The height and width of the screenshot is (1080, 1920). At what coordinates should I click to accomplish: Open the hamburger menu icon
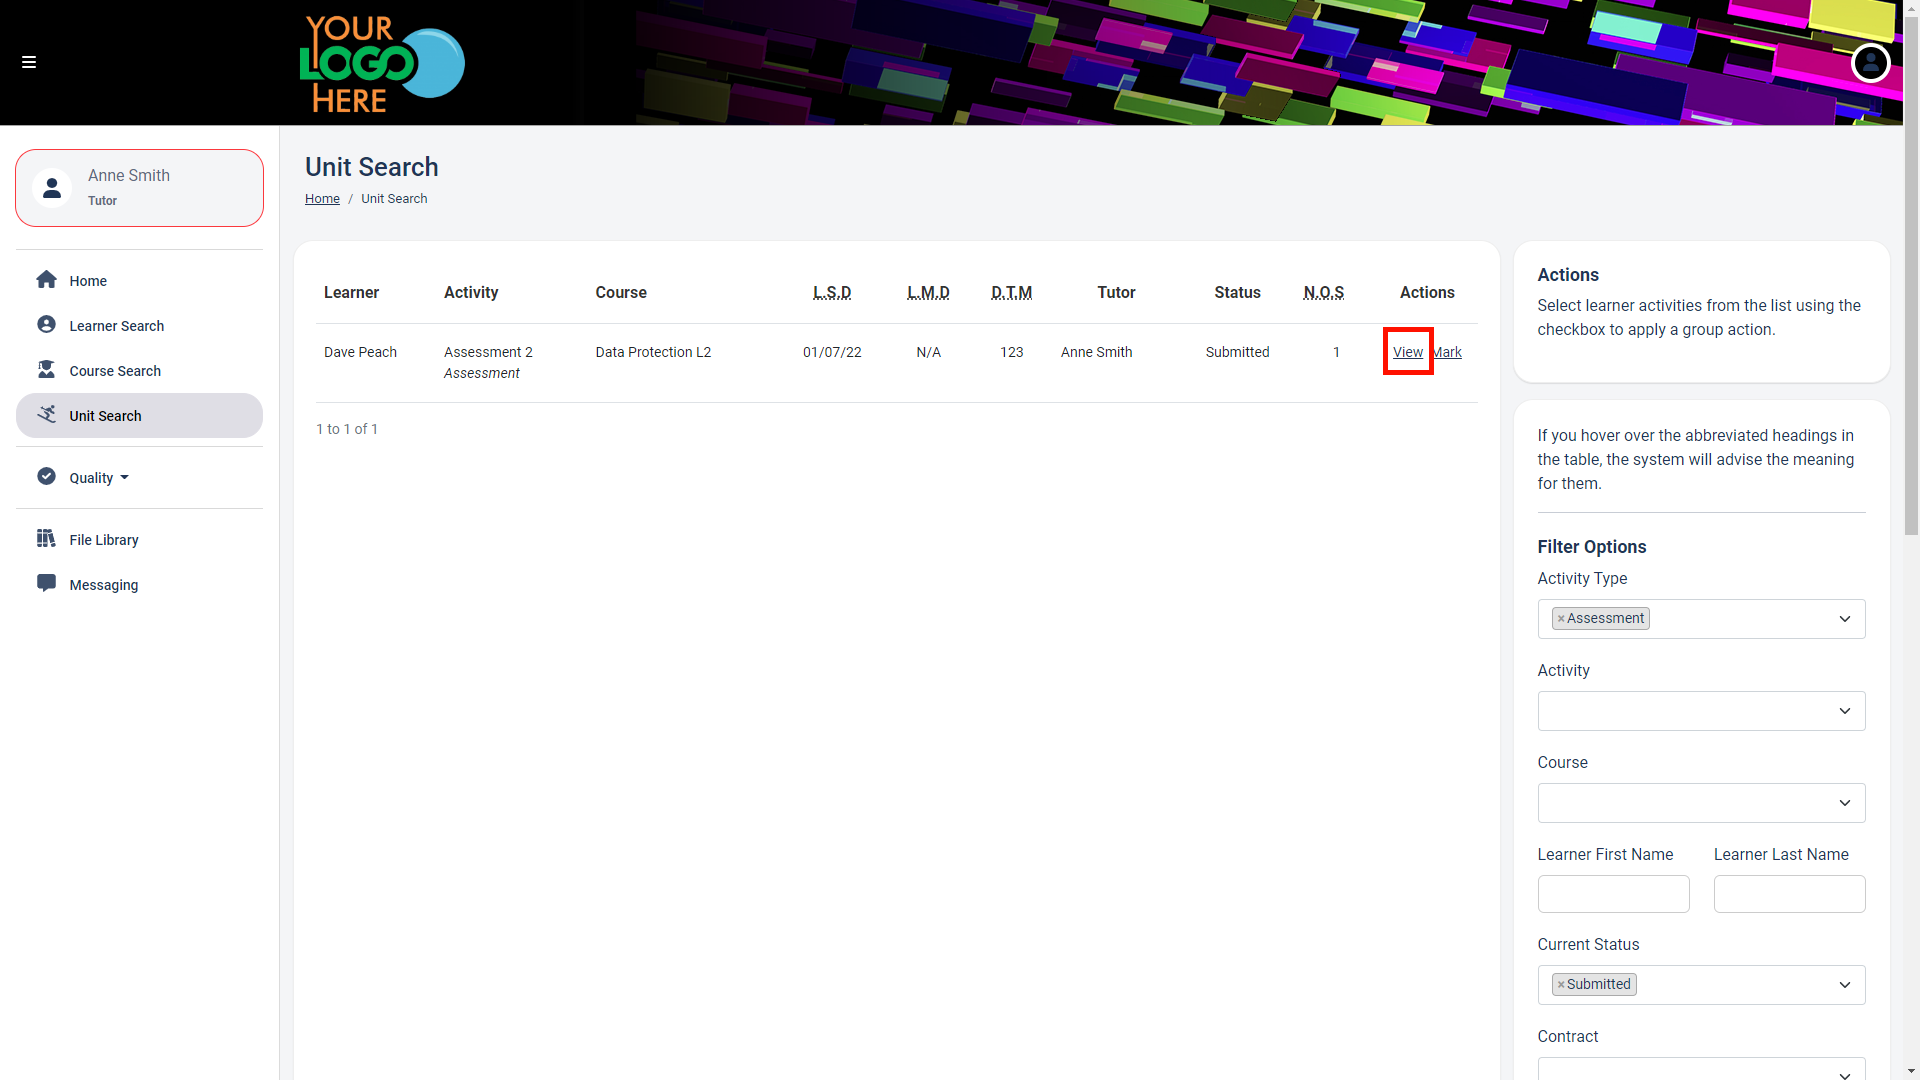click(29, 62)
